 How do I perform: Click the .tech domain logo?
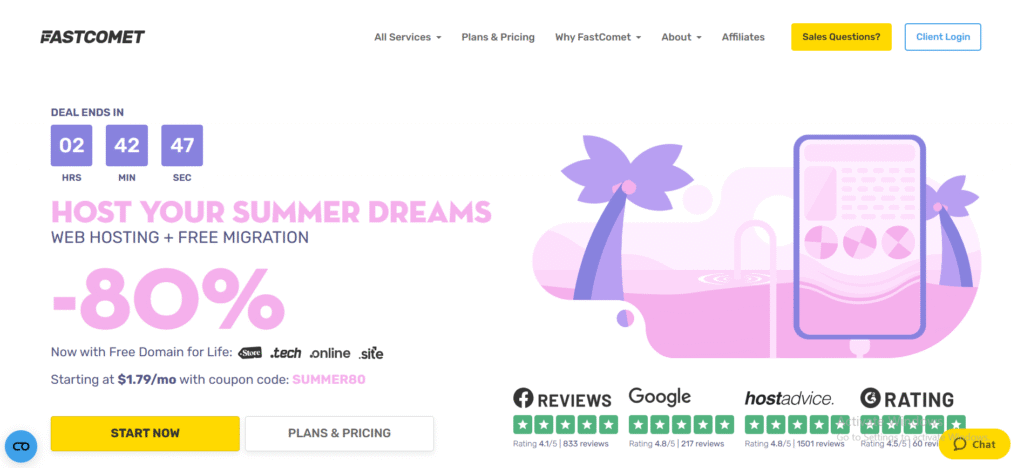coord(286,353)
